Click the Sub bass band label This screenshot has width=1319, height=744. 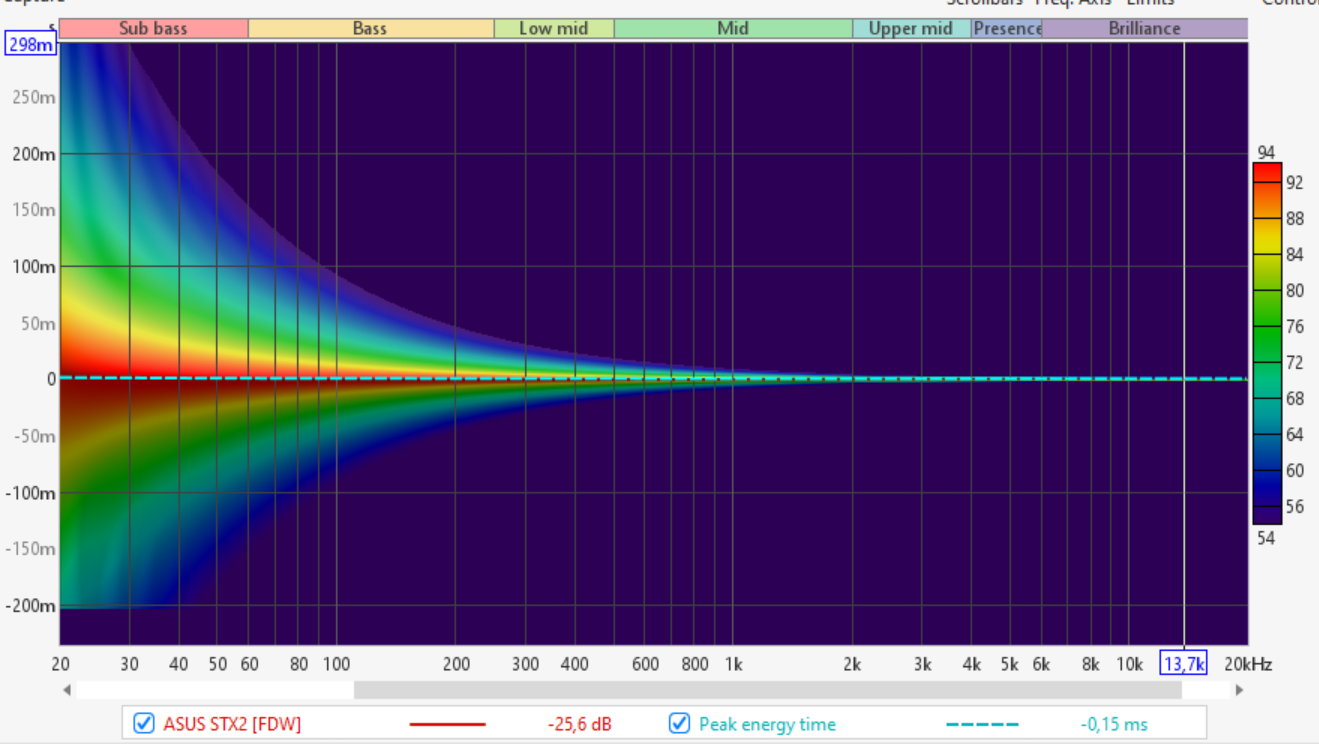pos(153,28)
